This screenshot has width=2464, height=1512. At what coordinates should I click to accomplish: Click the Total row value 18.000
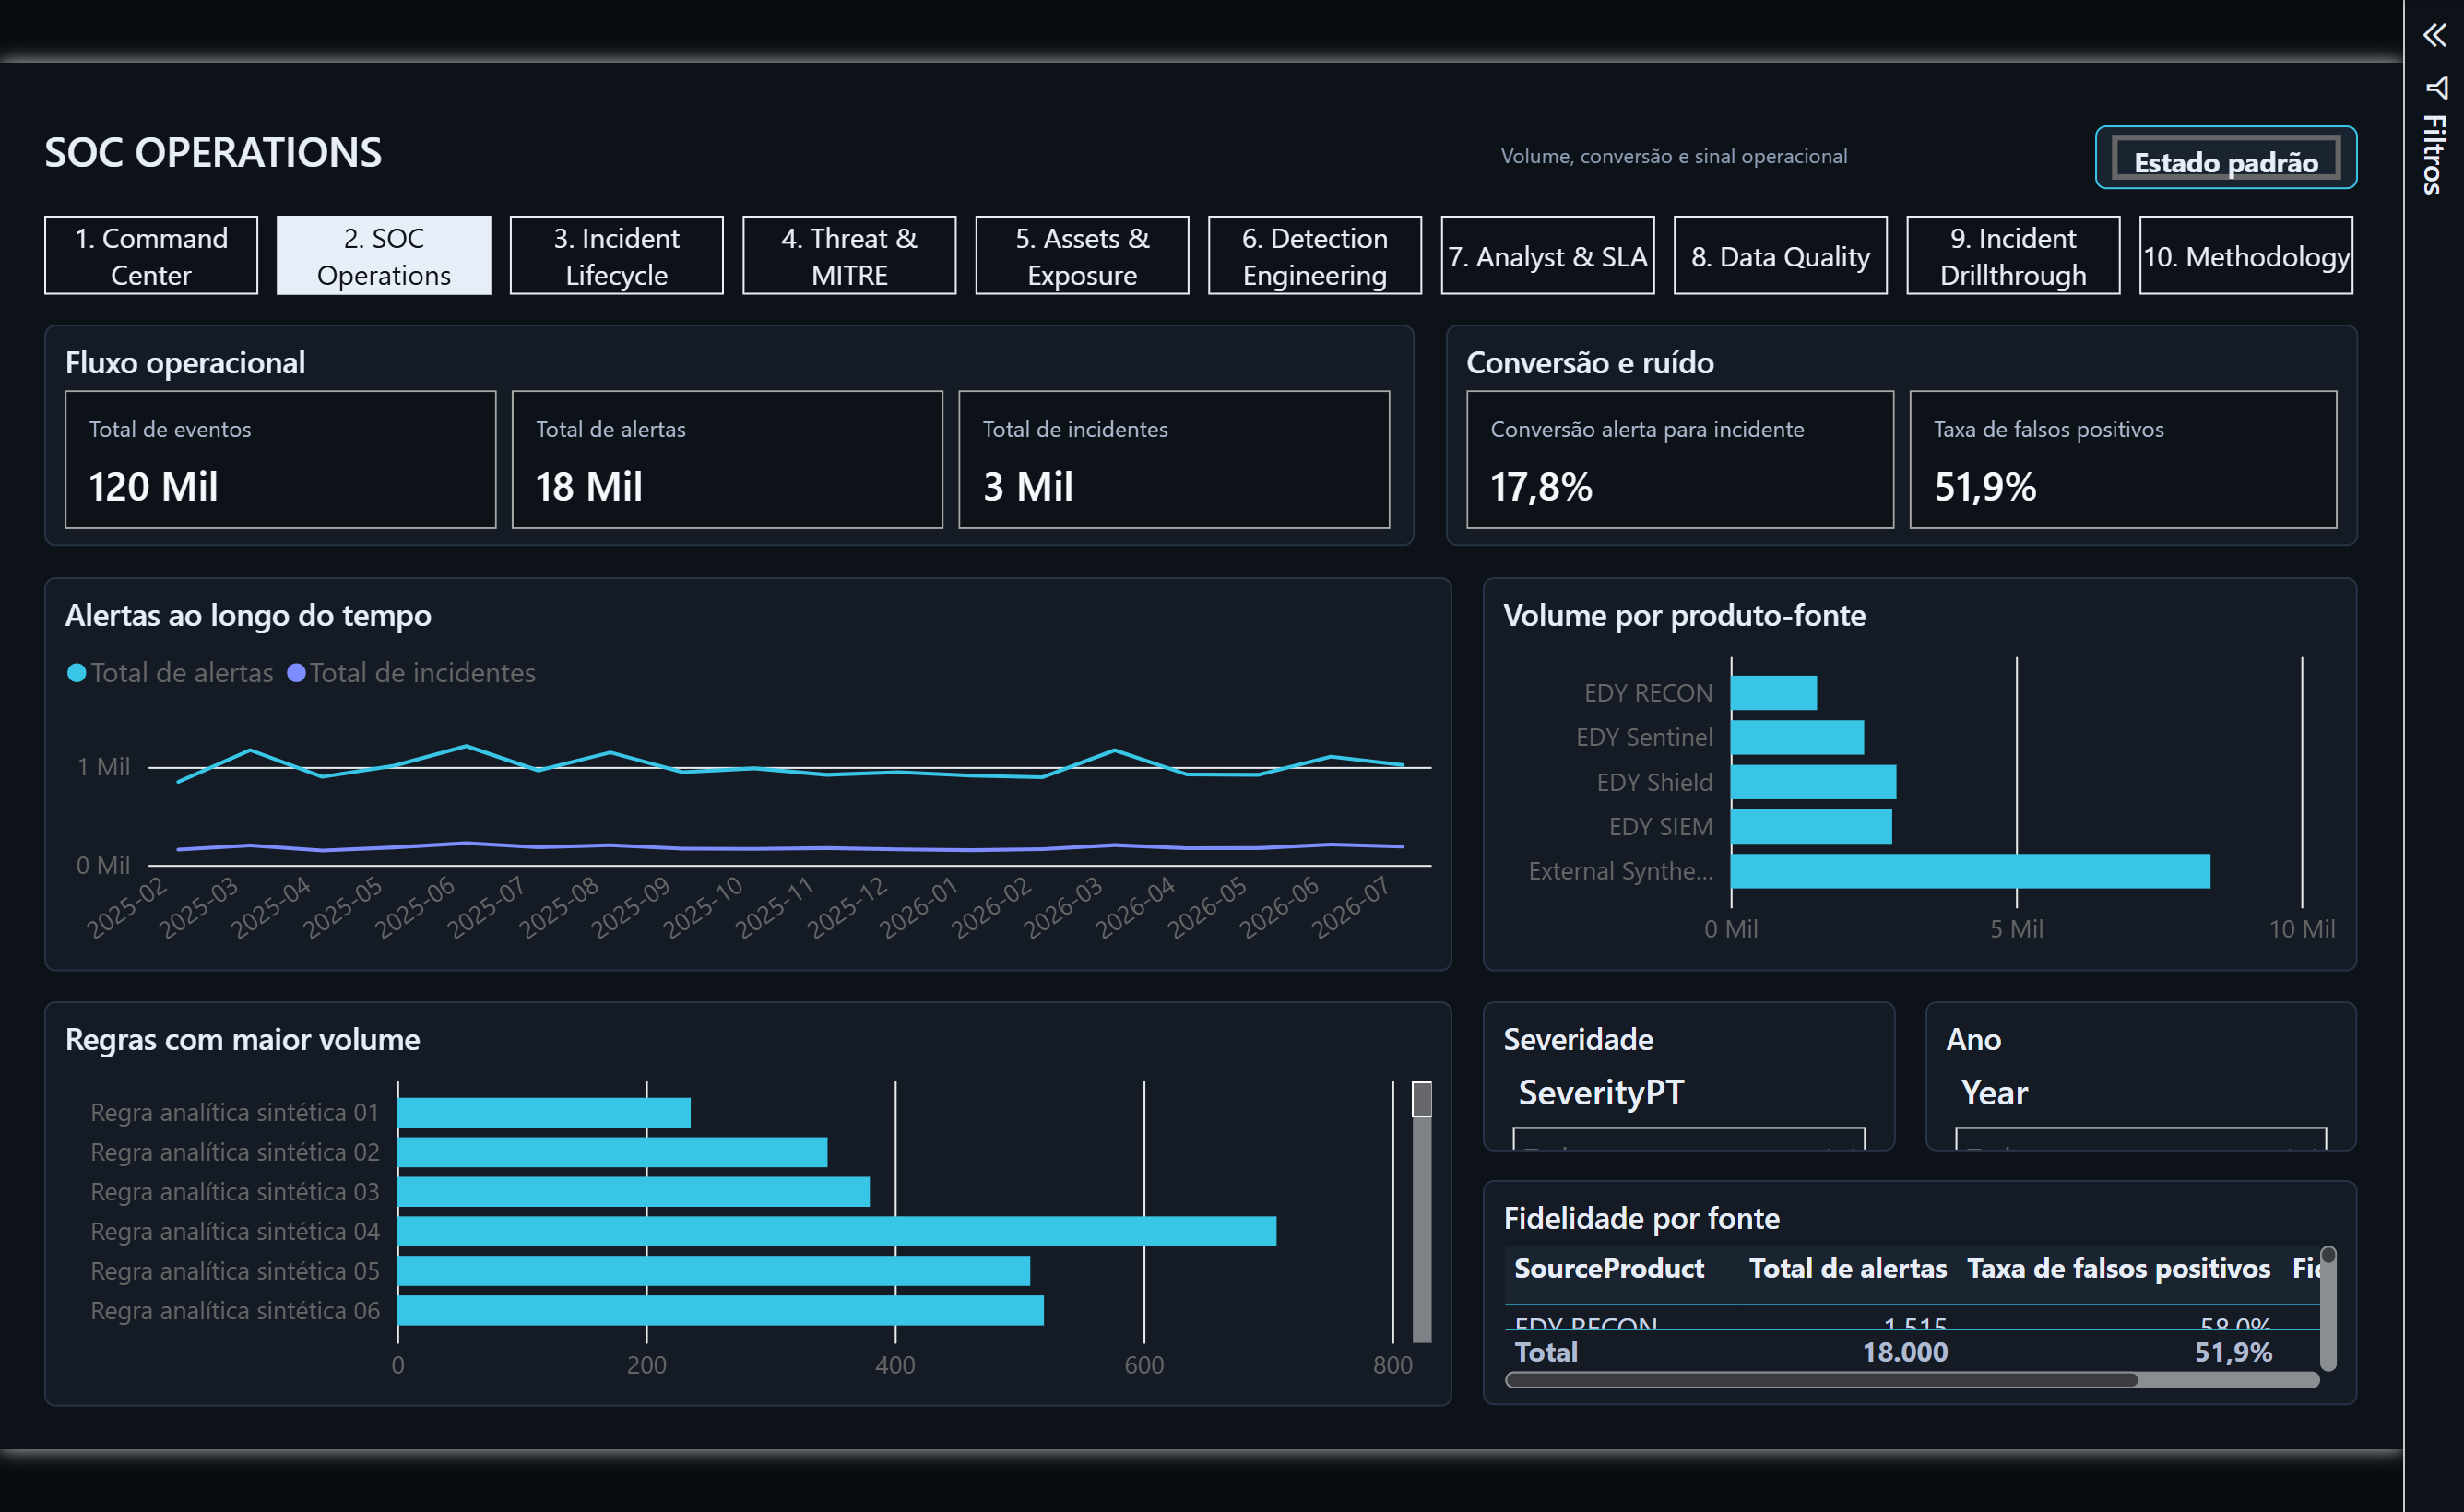(x=1905, y=1352)
